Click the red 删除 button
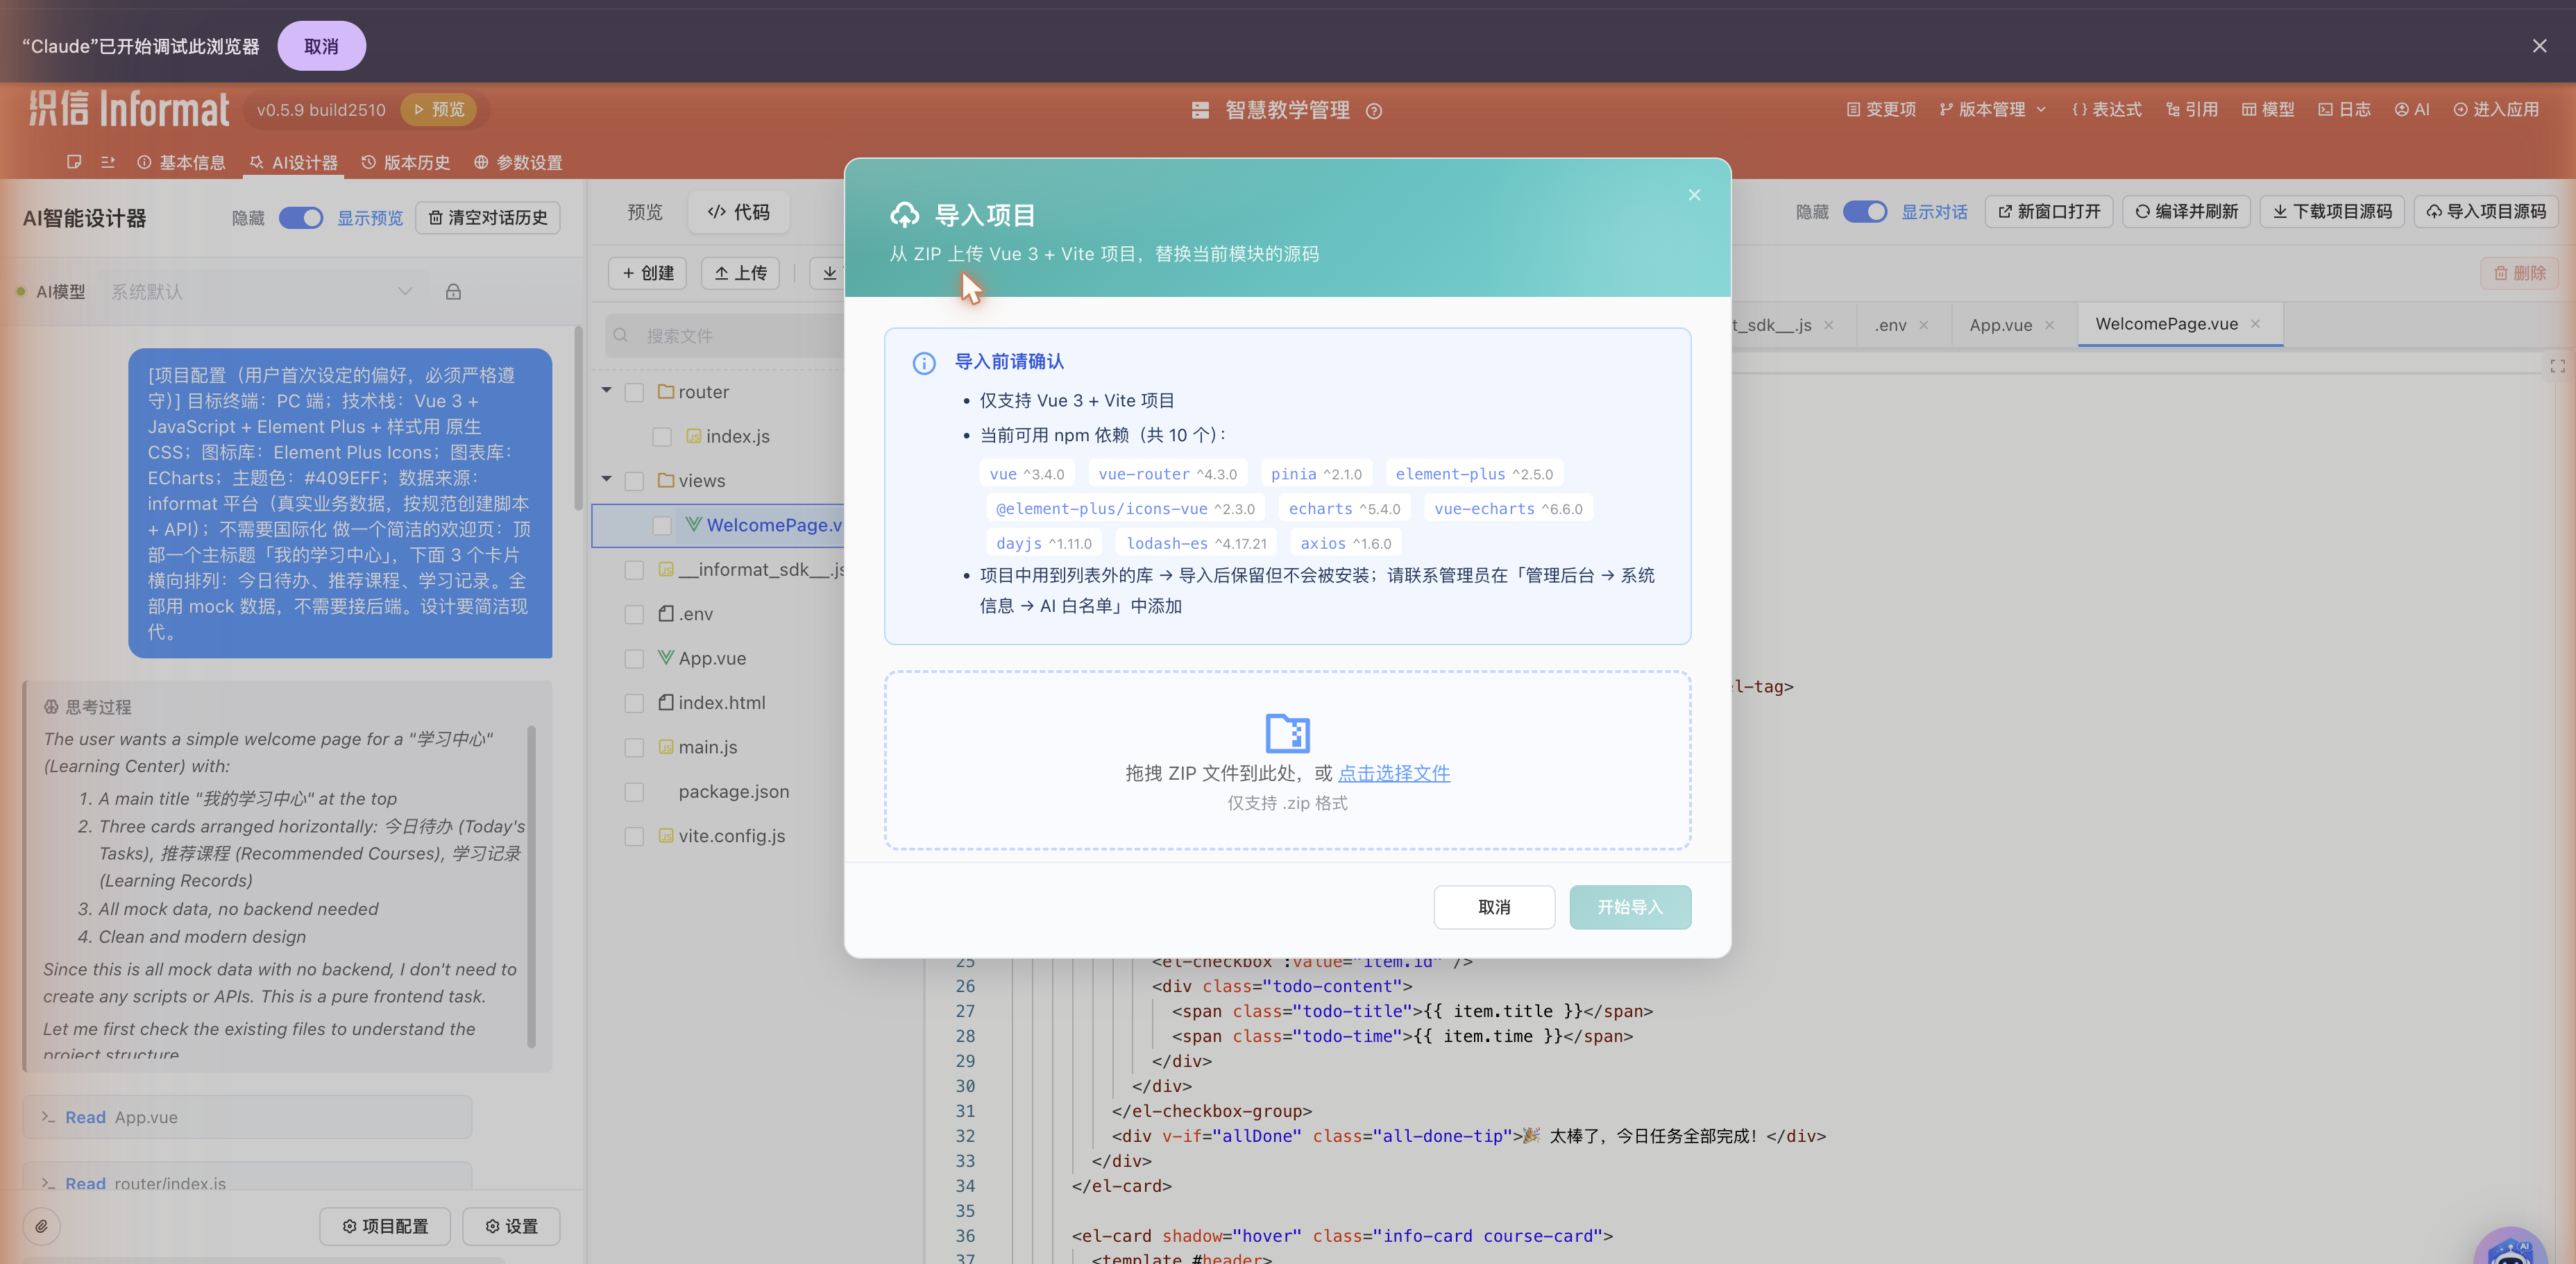Image resolution: width=2576 pixels, height=1264 pixels. click(2518, 273)
